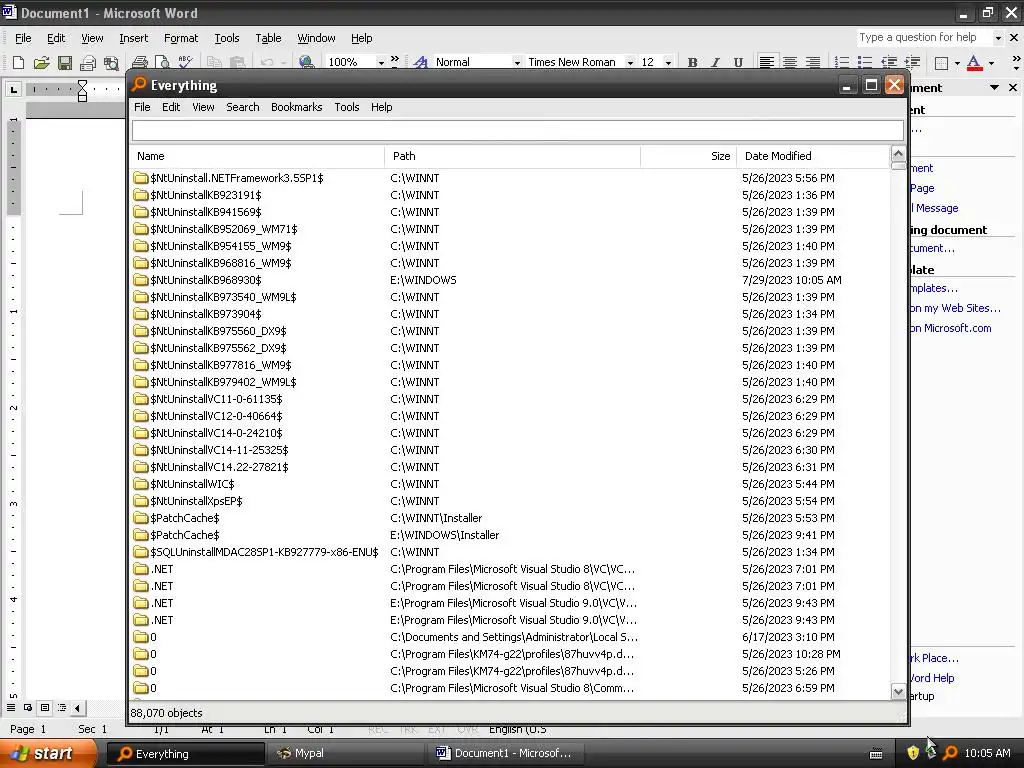Open the help question box dropdown arrow
Viewport: 1024px width, 768px height.
pos(998,38)
